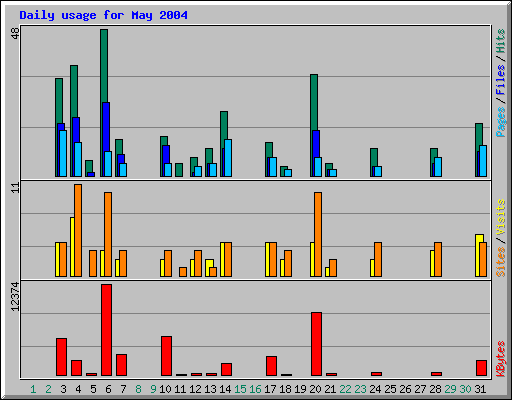Click day 13 on the x-axis

click(x=210, y=389)
